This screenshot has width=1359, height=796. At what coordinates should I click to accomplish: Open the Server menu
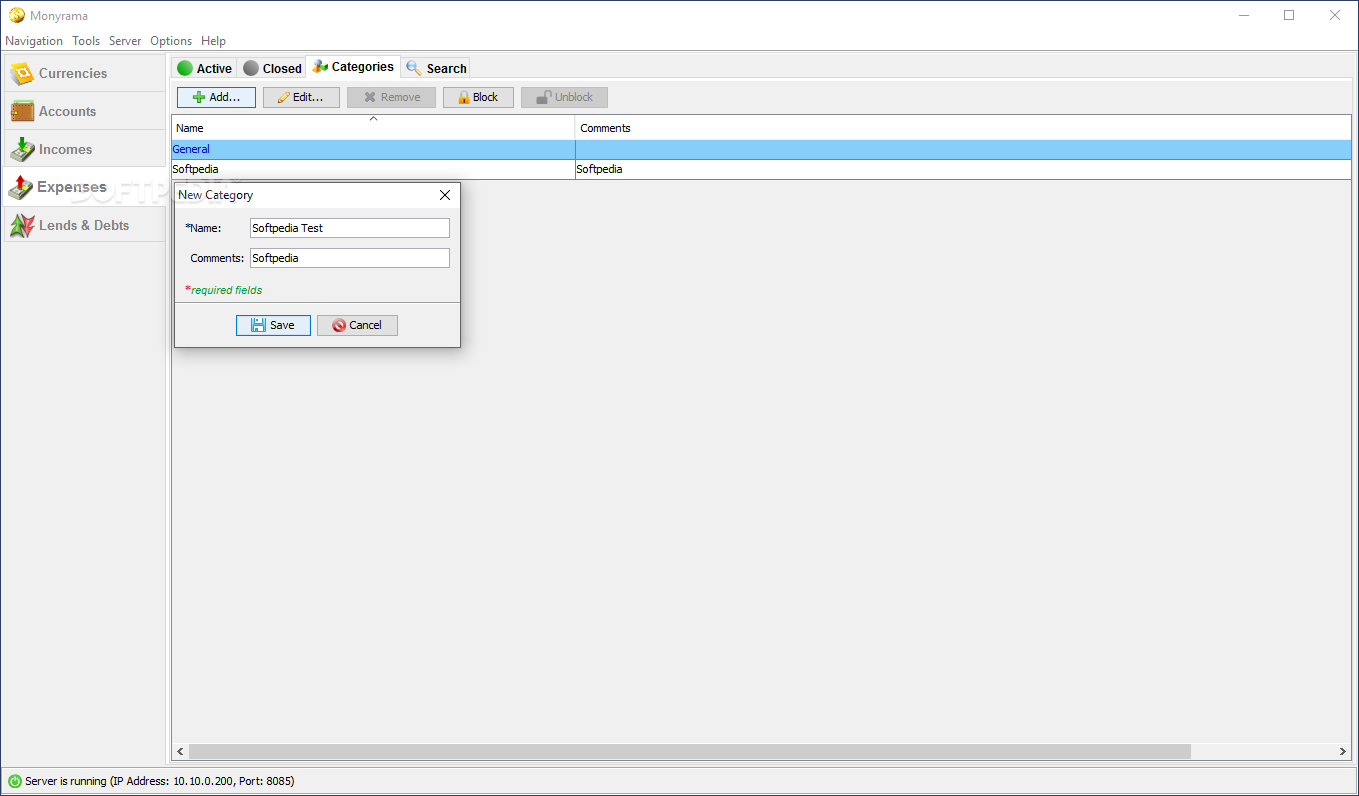125,41
